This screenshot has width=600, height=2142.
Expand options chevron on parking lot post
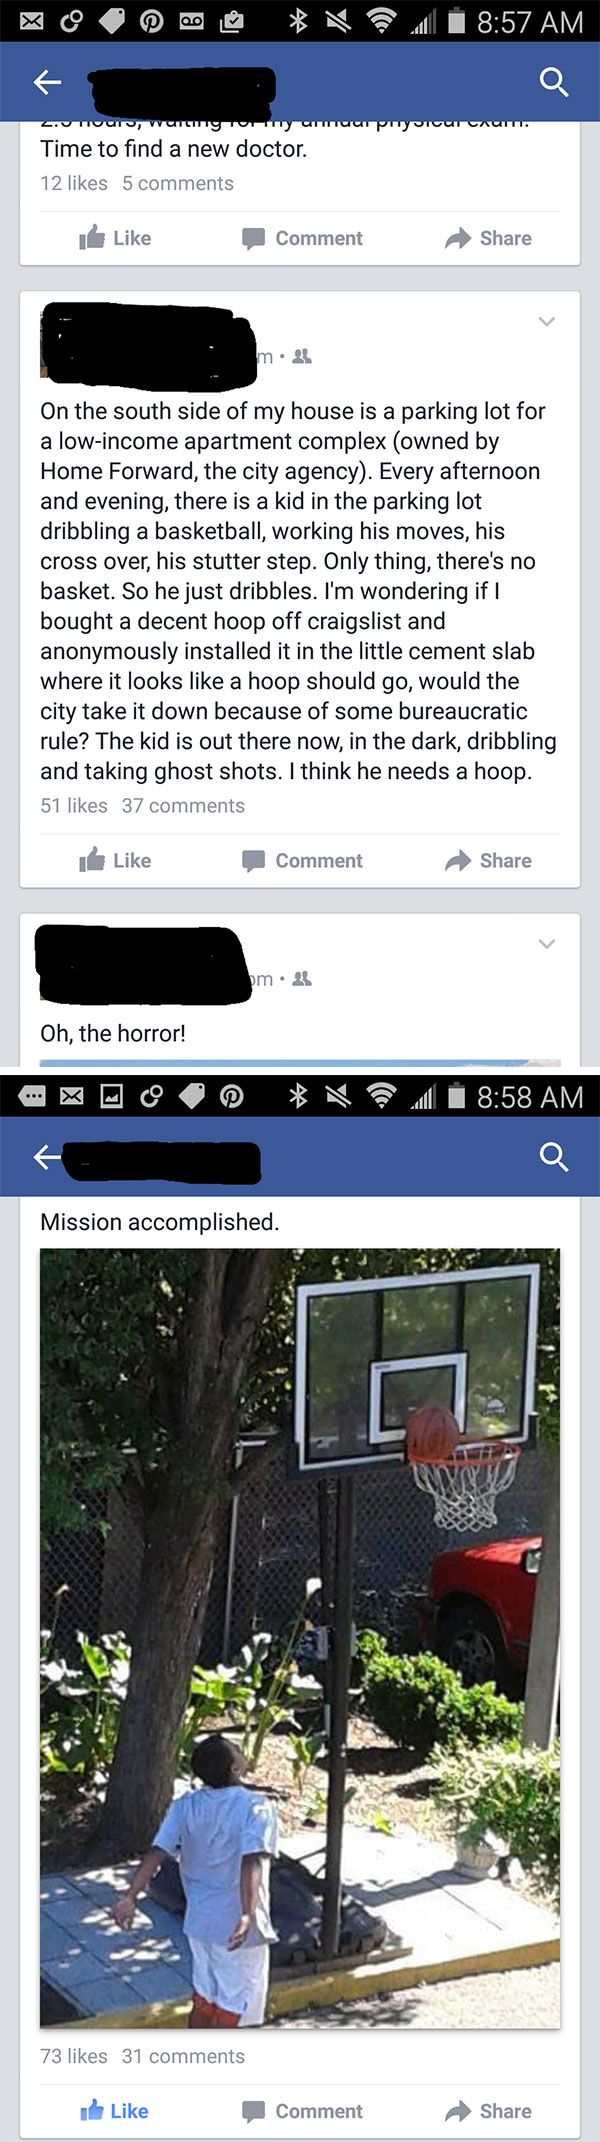546,321
